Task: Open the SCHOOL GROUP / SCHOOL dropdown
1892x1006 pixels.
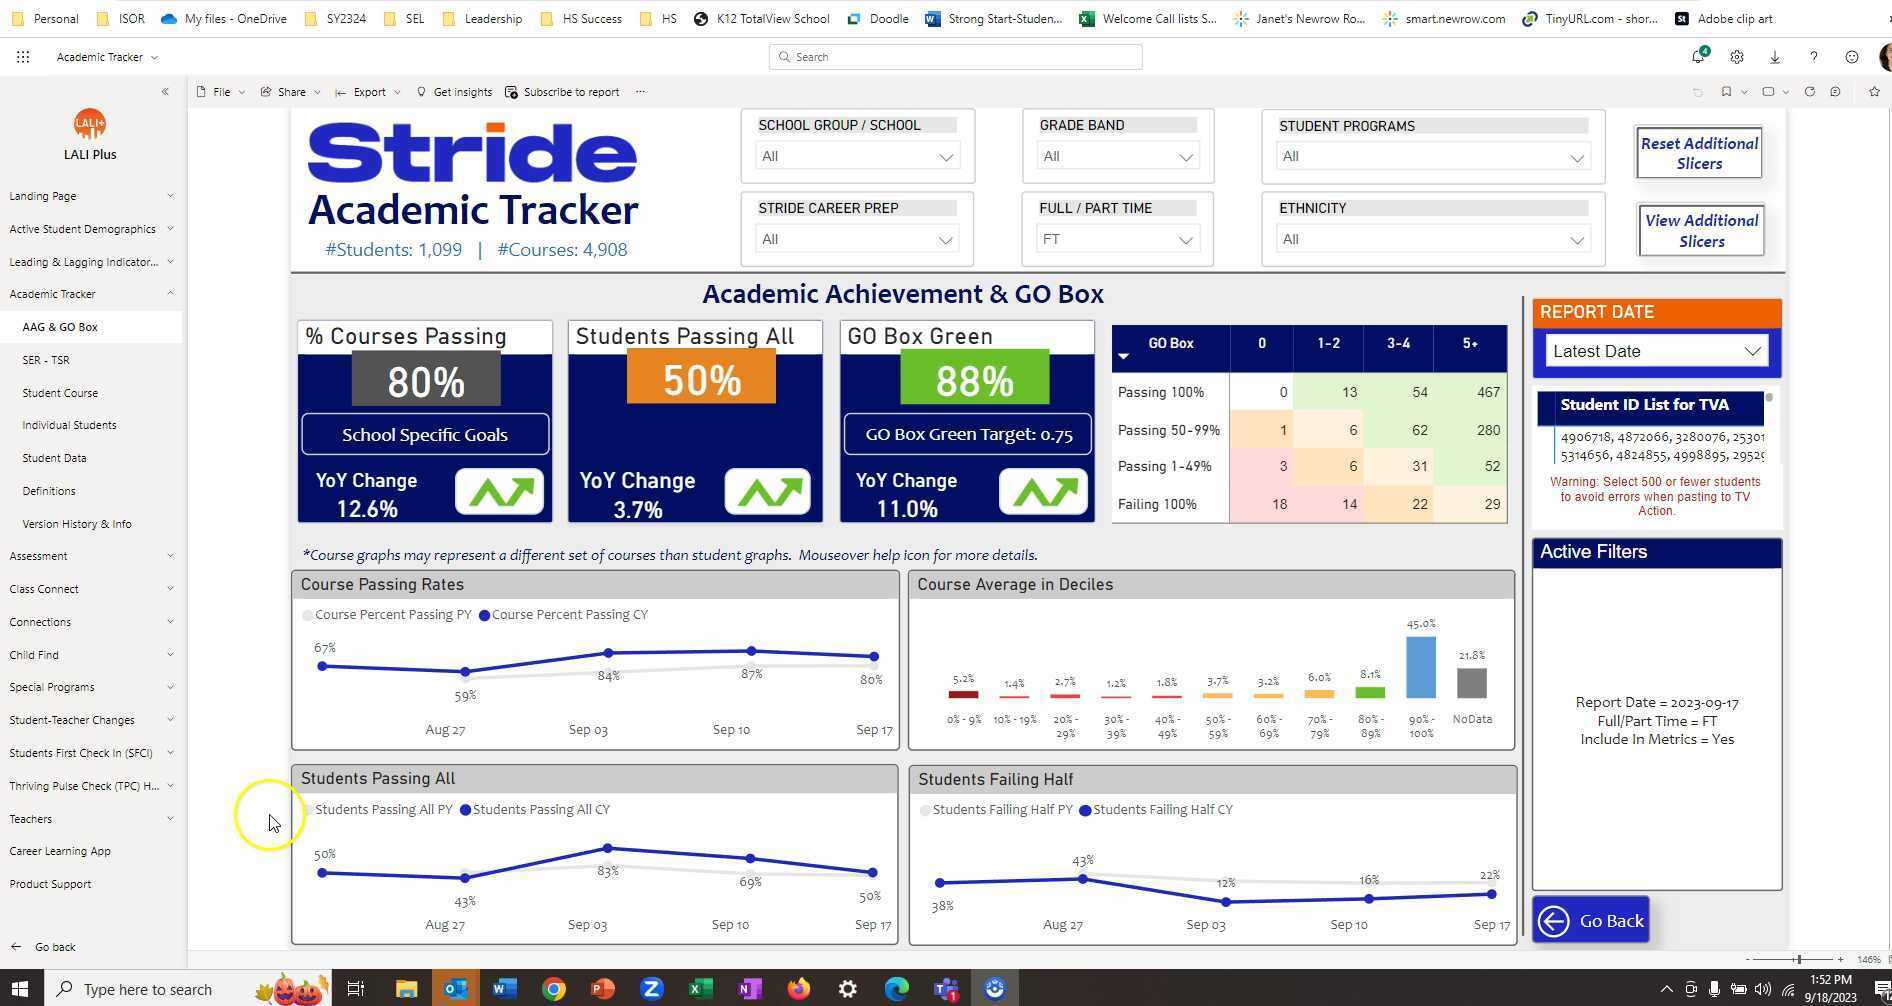Action: 857,156
